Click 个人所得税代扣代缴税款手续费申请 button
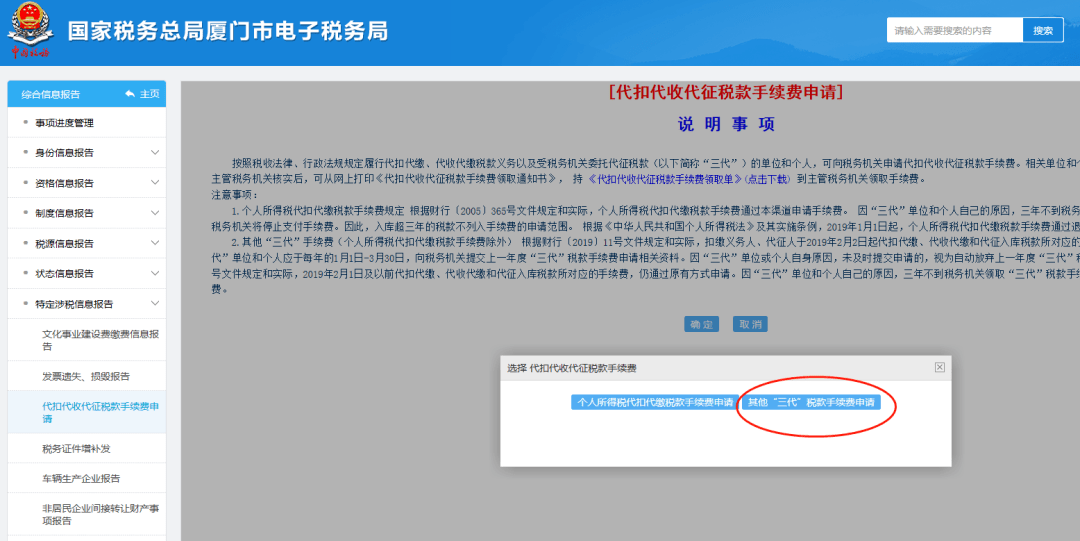 (x=654, y=402)
